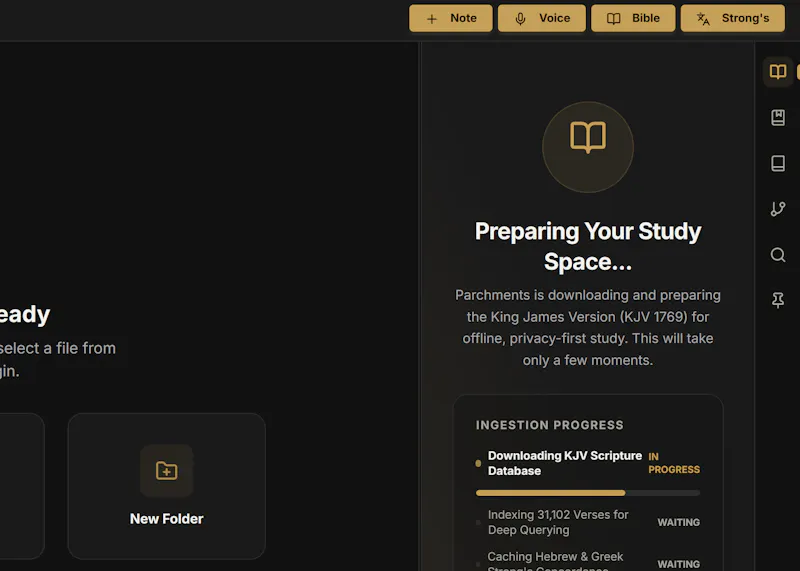
Task: Click 'Downloading KJV Scripture Database' text
Action: 564,463
